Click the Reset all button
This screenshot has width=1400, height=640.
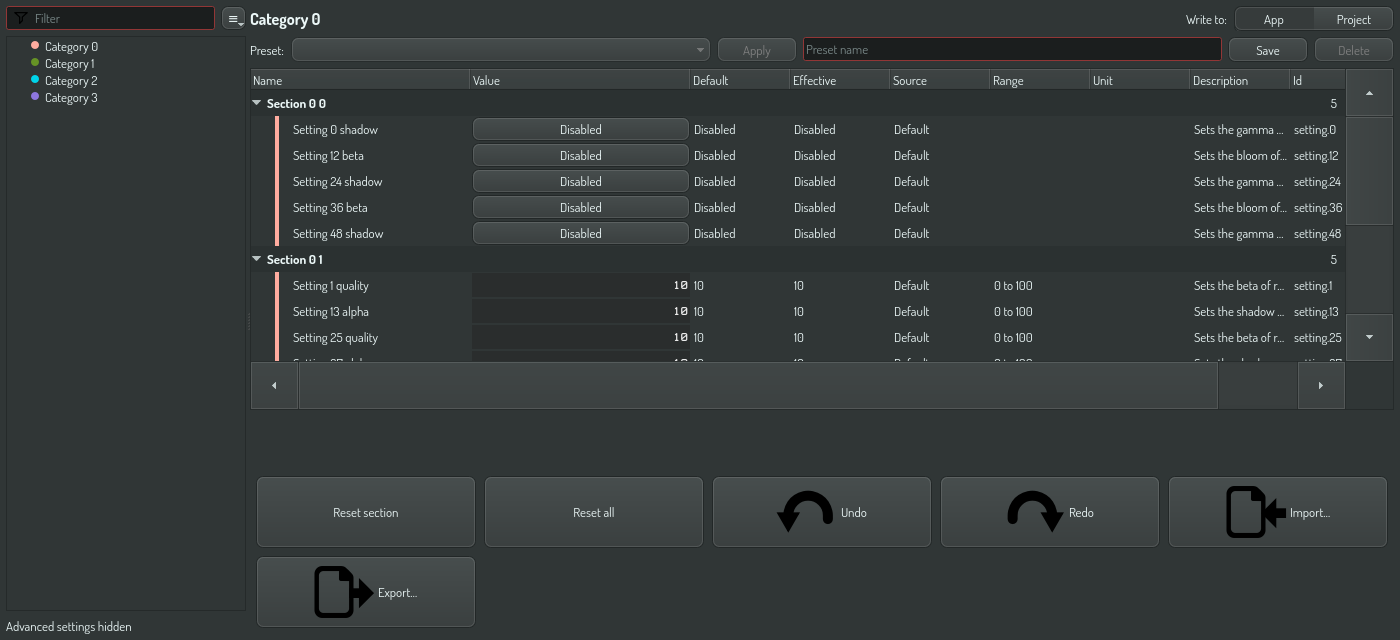point(594,512)
